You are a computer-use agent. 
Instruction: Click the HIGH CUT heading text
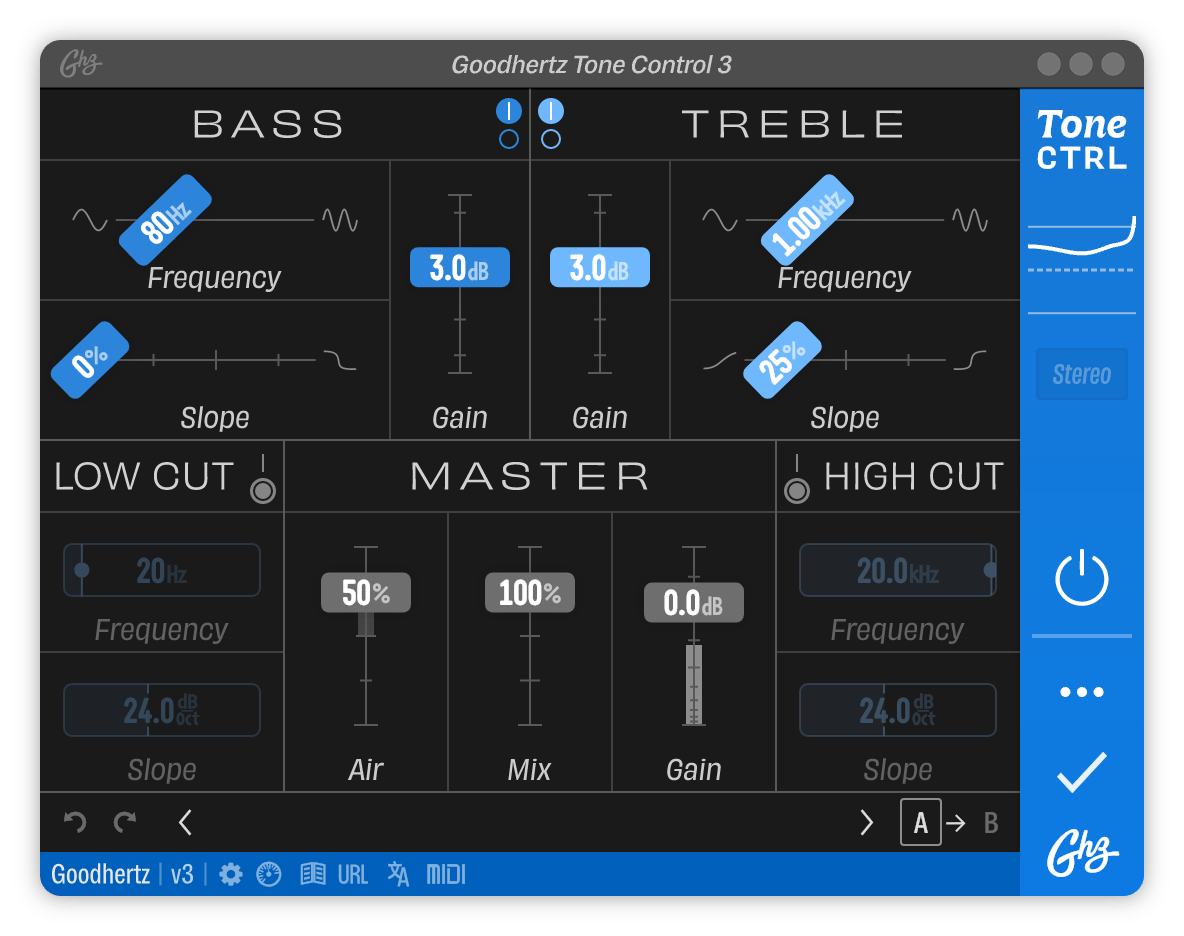coord(914,477)
